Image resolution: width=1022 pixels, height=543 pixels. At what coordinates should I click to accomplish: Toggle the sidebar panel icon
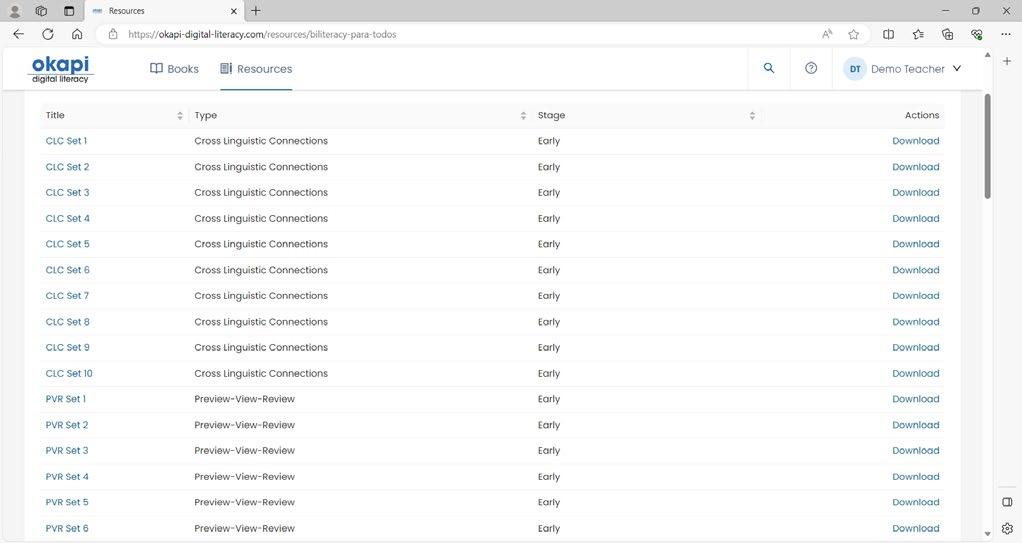(1007, 502)
